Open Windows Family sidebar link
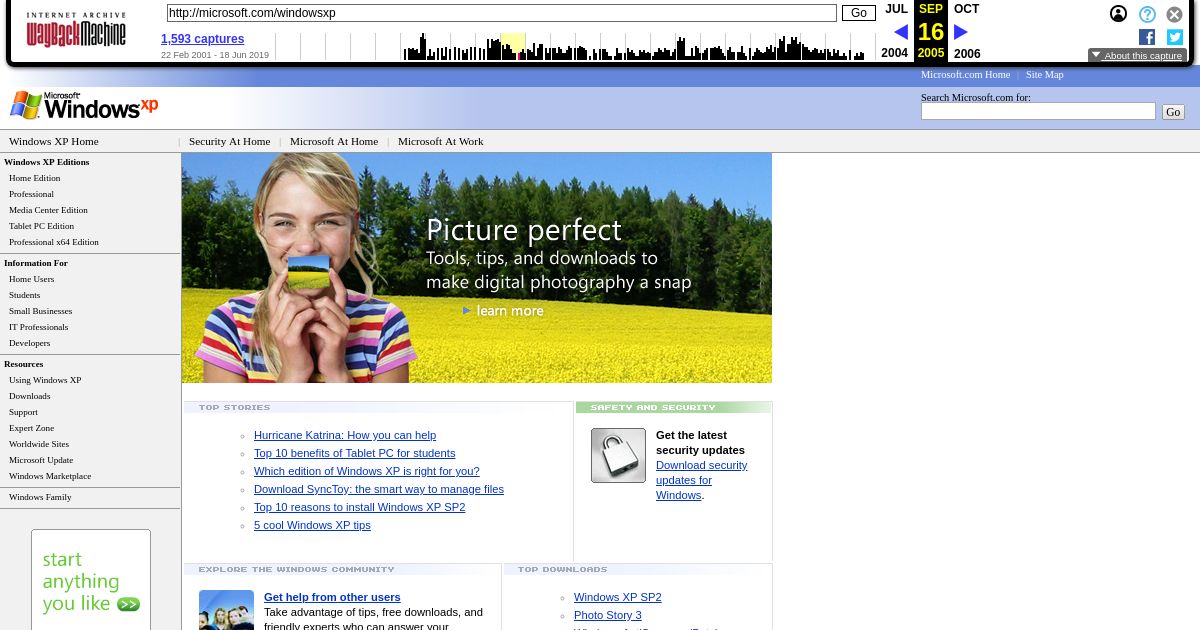The height and width of the screenshot is (630, 1200). point(40,497)
